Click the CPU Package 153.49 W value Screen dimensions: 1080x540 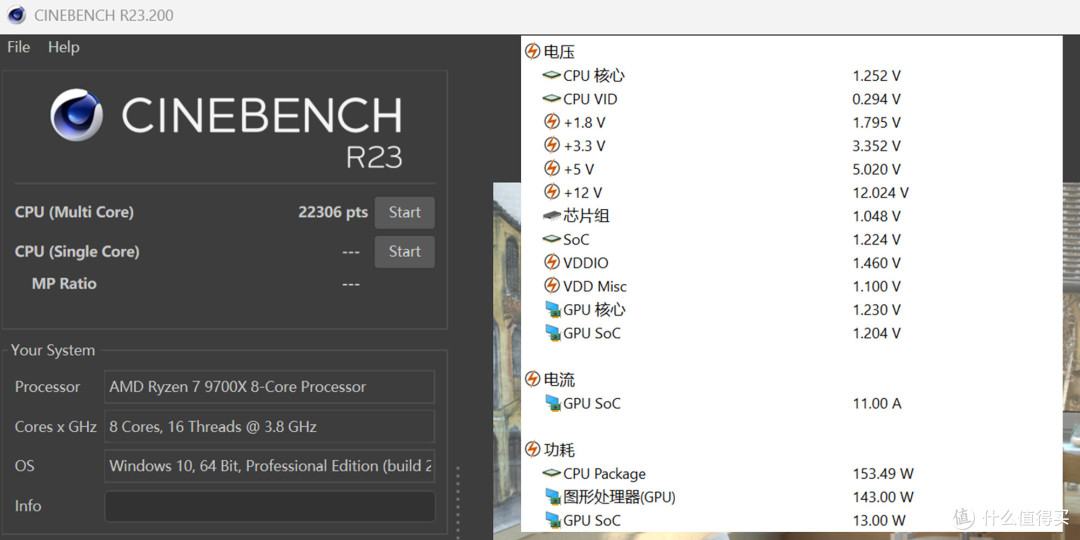tap(883, 474)
